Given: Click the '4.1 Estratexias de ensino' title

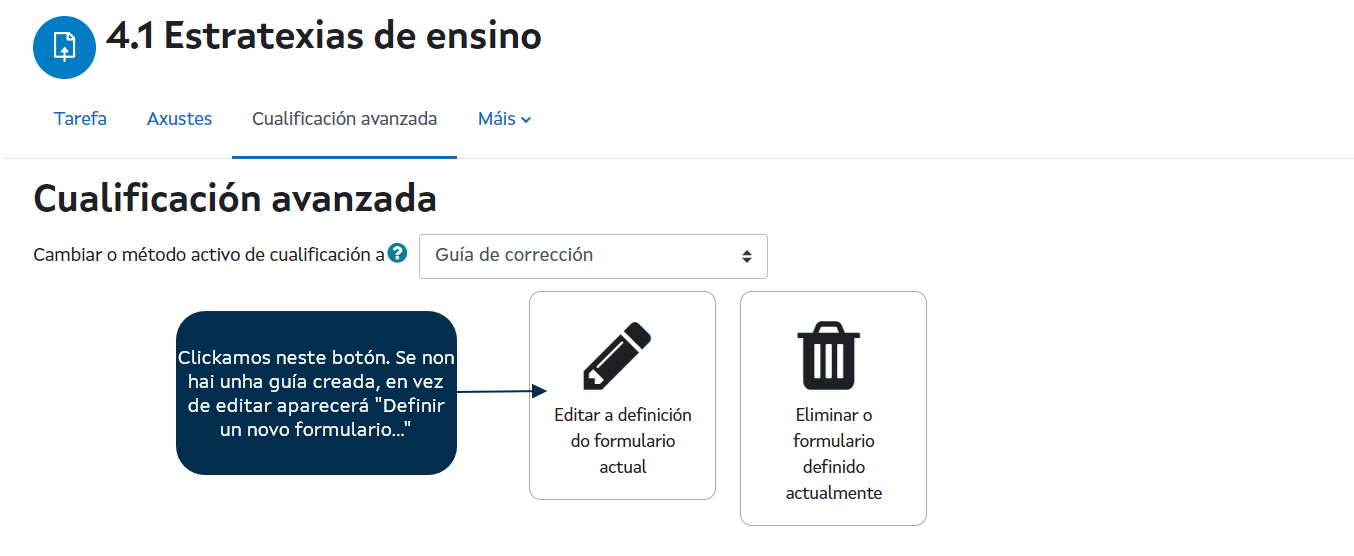Looking at the screenshot, I should 323,37.
